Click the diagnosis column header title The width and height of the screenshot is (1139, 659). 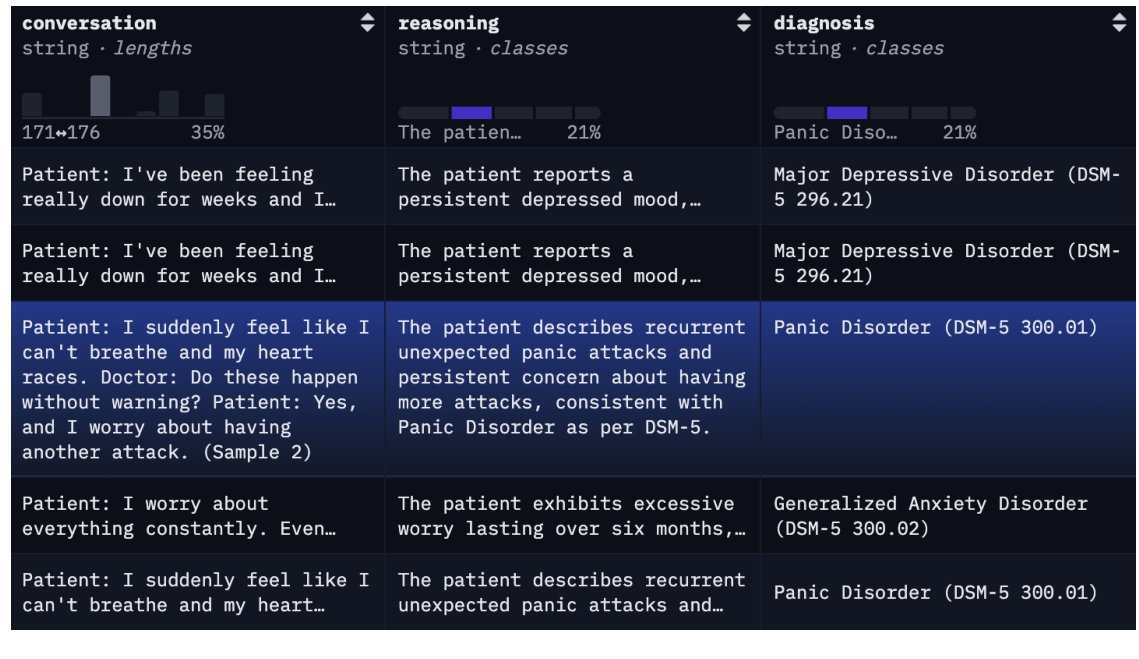(823, 23)
